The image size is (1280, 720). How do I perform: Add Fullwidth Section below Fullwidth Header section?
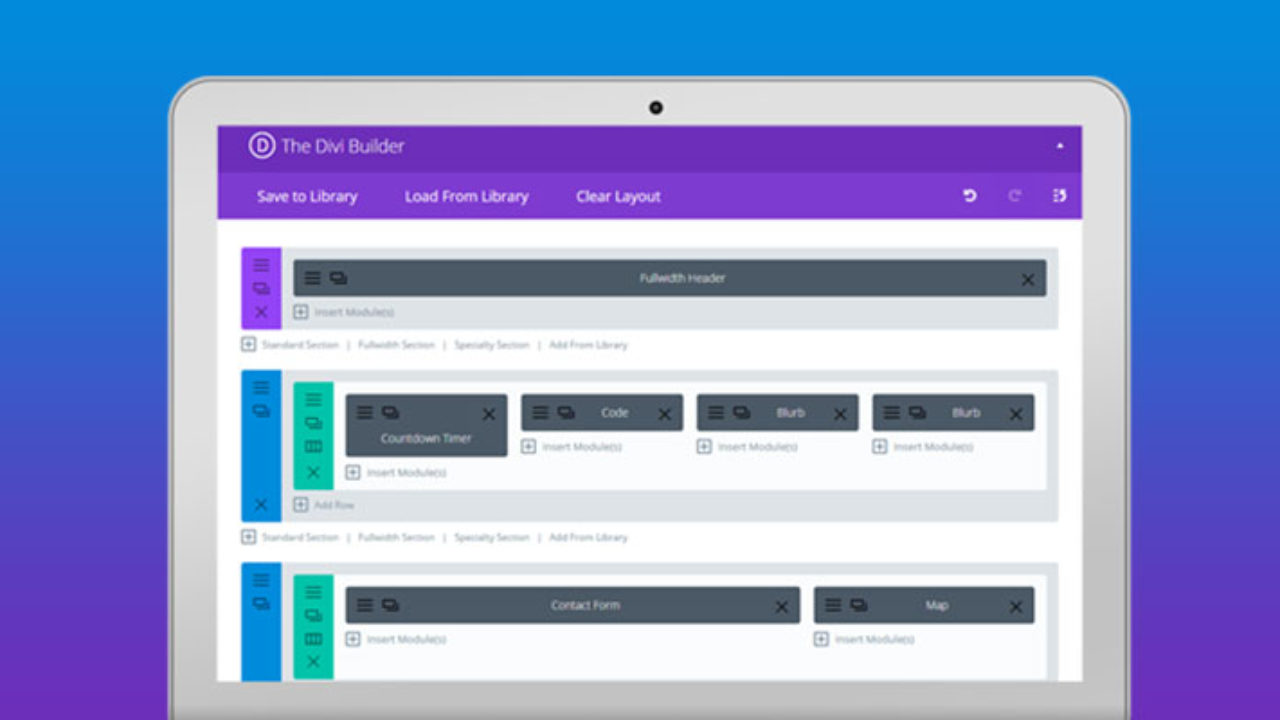(396, 344)
